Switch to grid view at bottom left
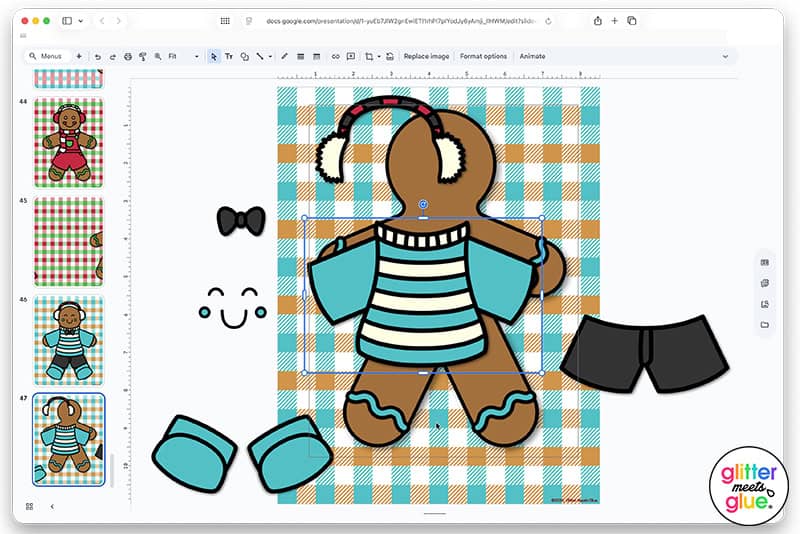 [x=30, y=506]
